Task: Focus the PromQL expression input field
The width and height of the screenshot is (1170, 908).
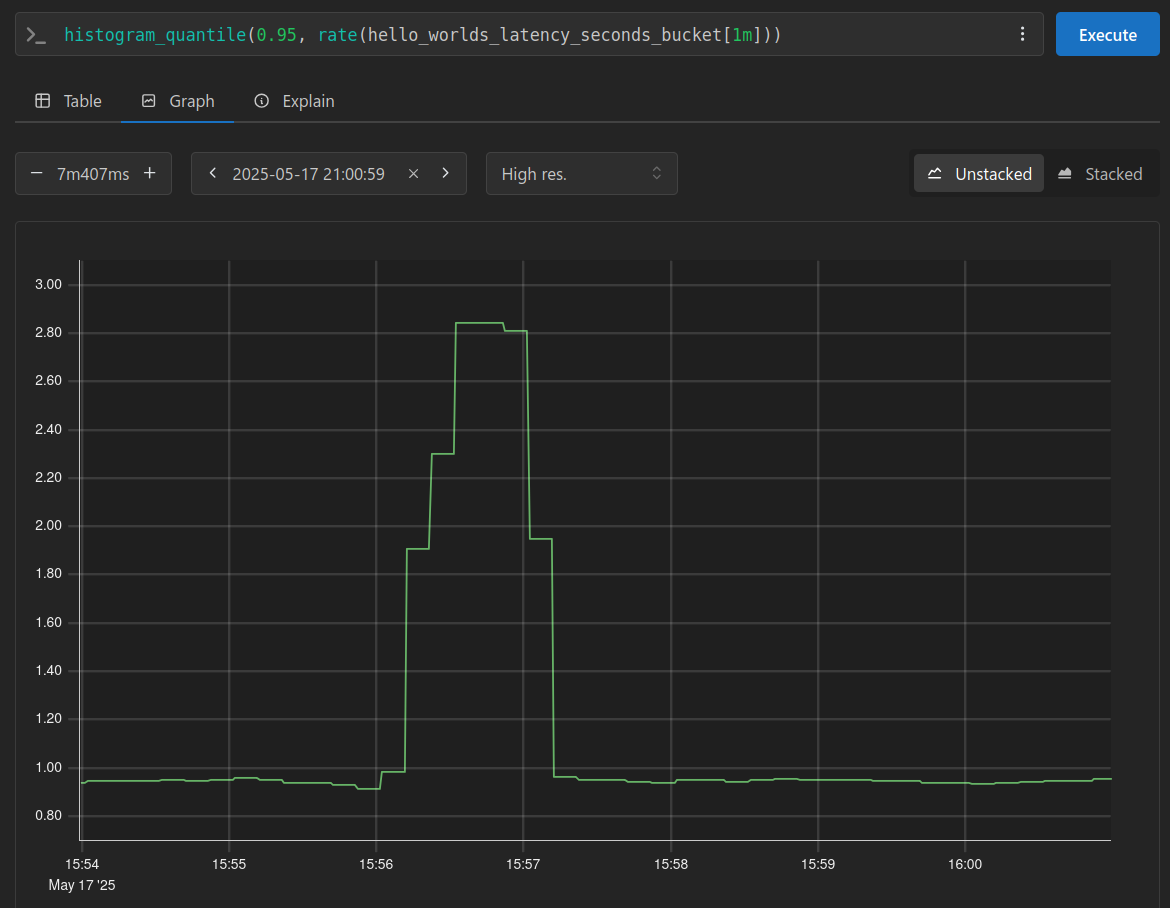Action: [x=530, y=34]
